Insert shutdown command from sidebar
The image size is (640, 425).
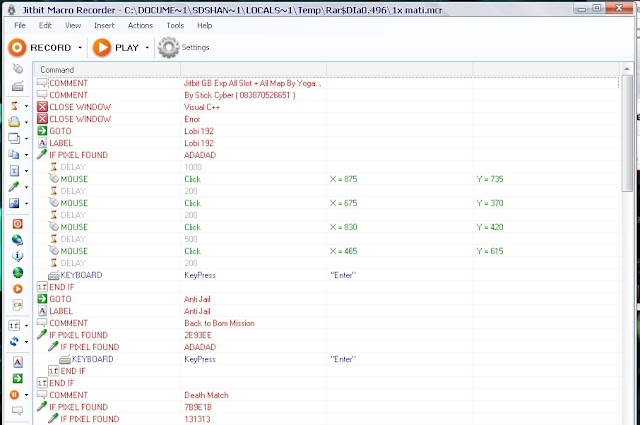pyautogui.click(x=18, y=224)
